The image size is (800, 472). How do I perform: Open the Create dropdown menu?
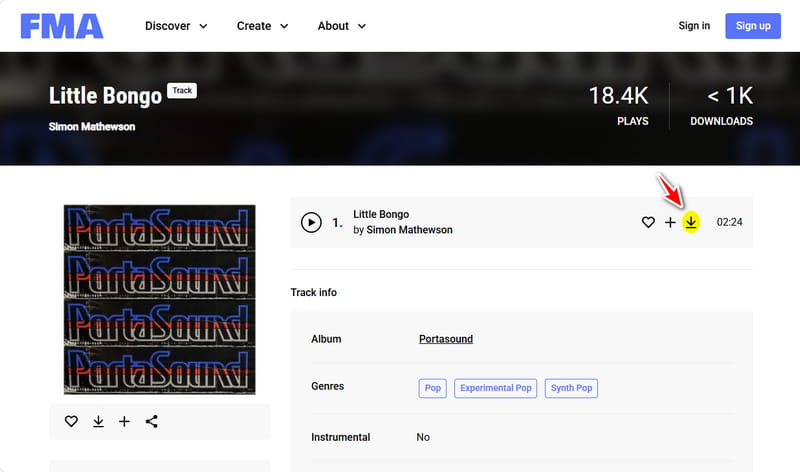click(x=262, y=26)
